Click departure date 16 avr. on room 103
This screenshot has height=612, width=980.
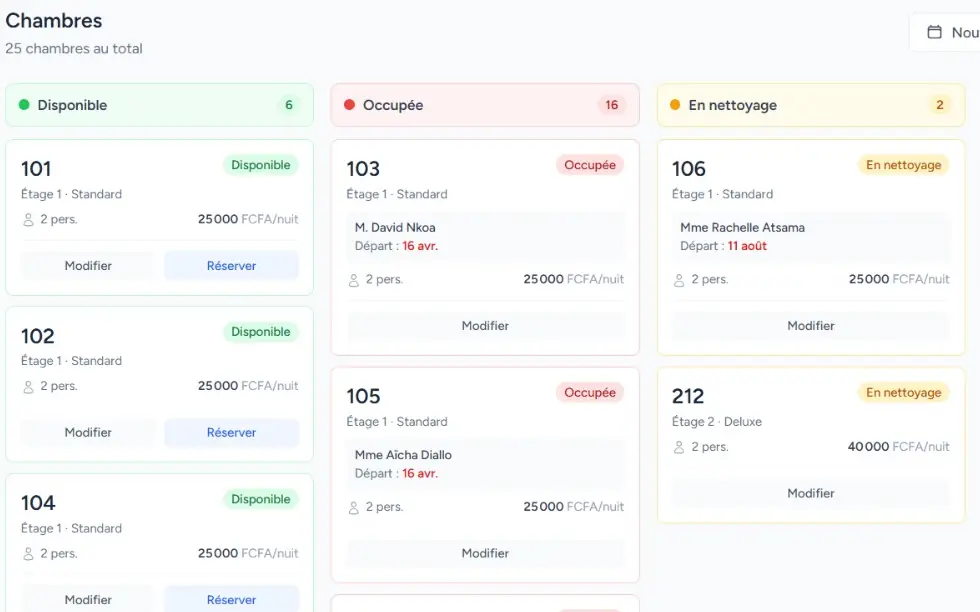tap(420, 246)
